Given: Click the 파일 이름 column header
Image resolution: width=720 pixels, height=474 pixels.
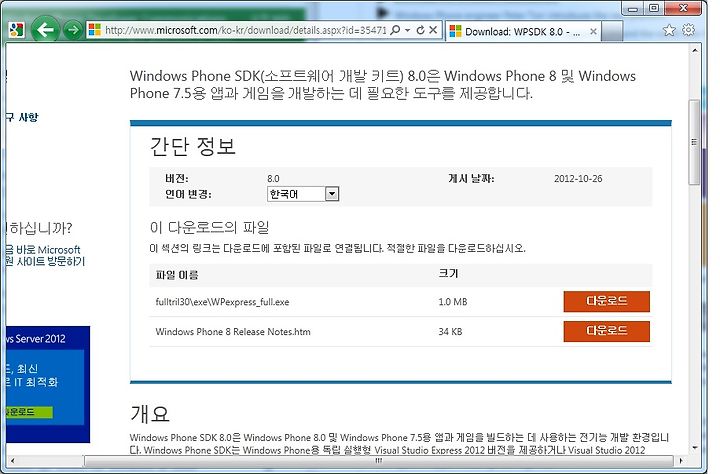Looking at the screenshot, I should tap(177, 275).
